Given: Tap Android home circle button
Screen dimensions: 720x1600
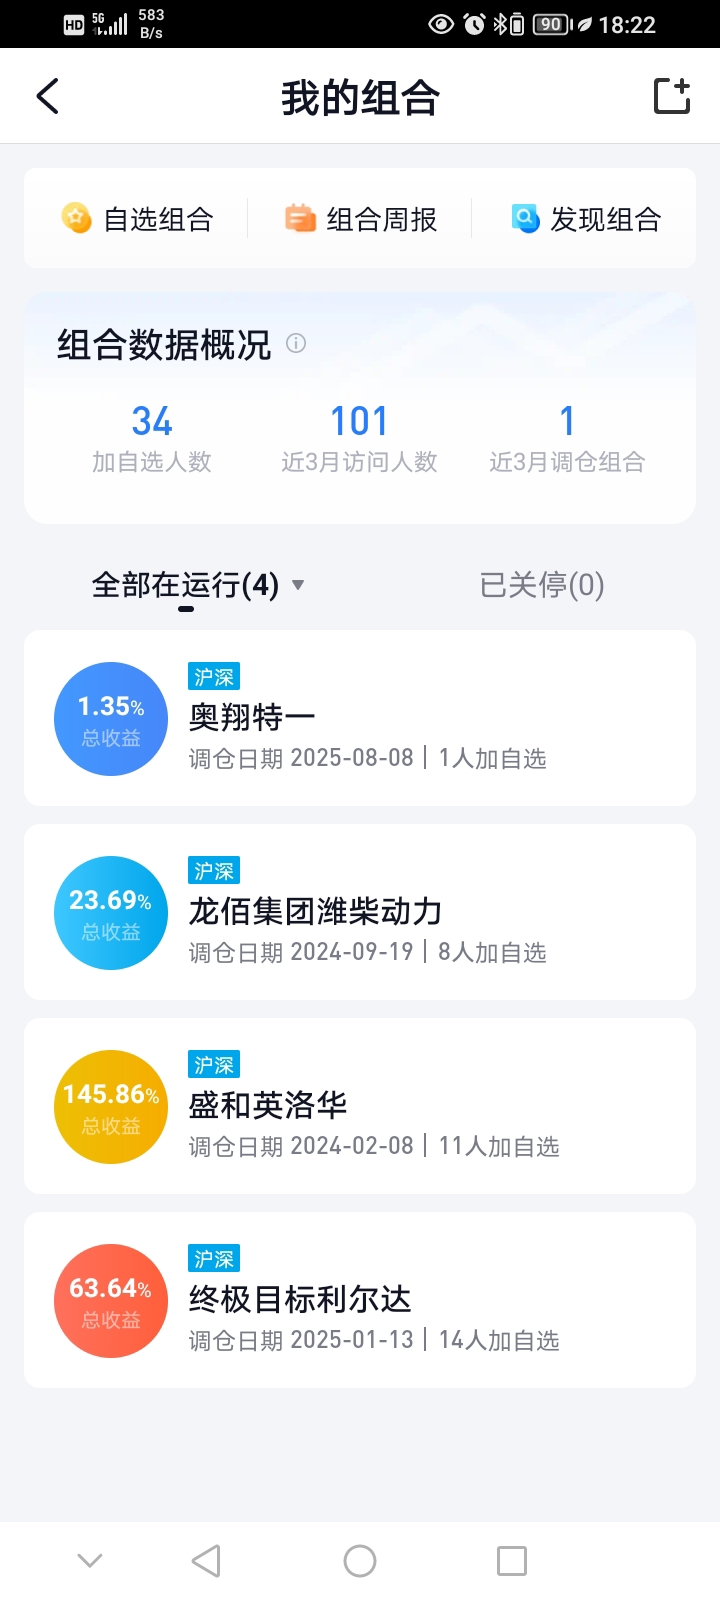Looking at the screenshot, I should 360,1561.
